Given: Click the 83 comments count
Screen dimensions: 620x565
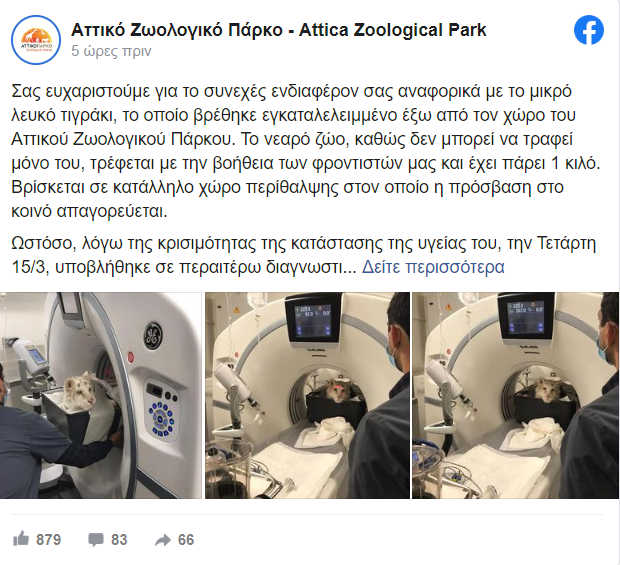Looking at the screenshot, I should pyautogui.click(x=119, y=540).
